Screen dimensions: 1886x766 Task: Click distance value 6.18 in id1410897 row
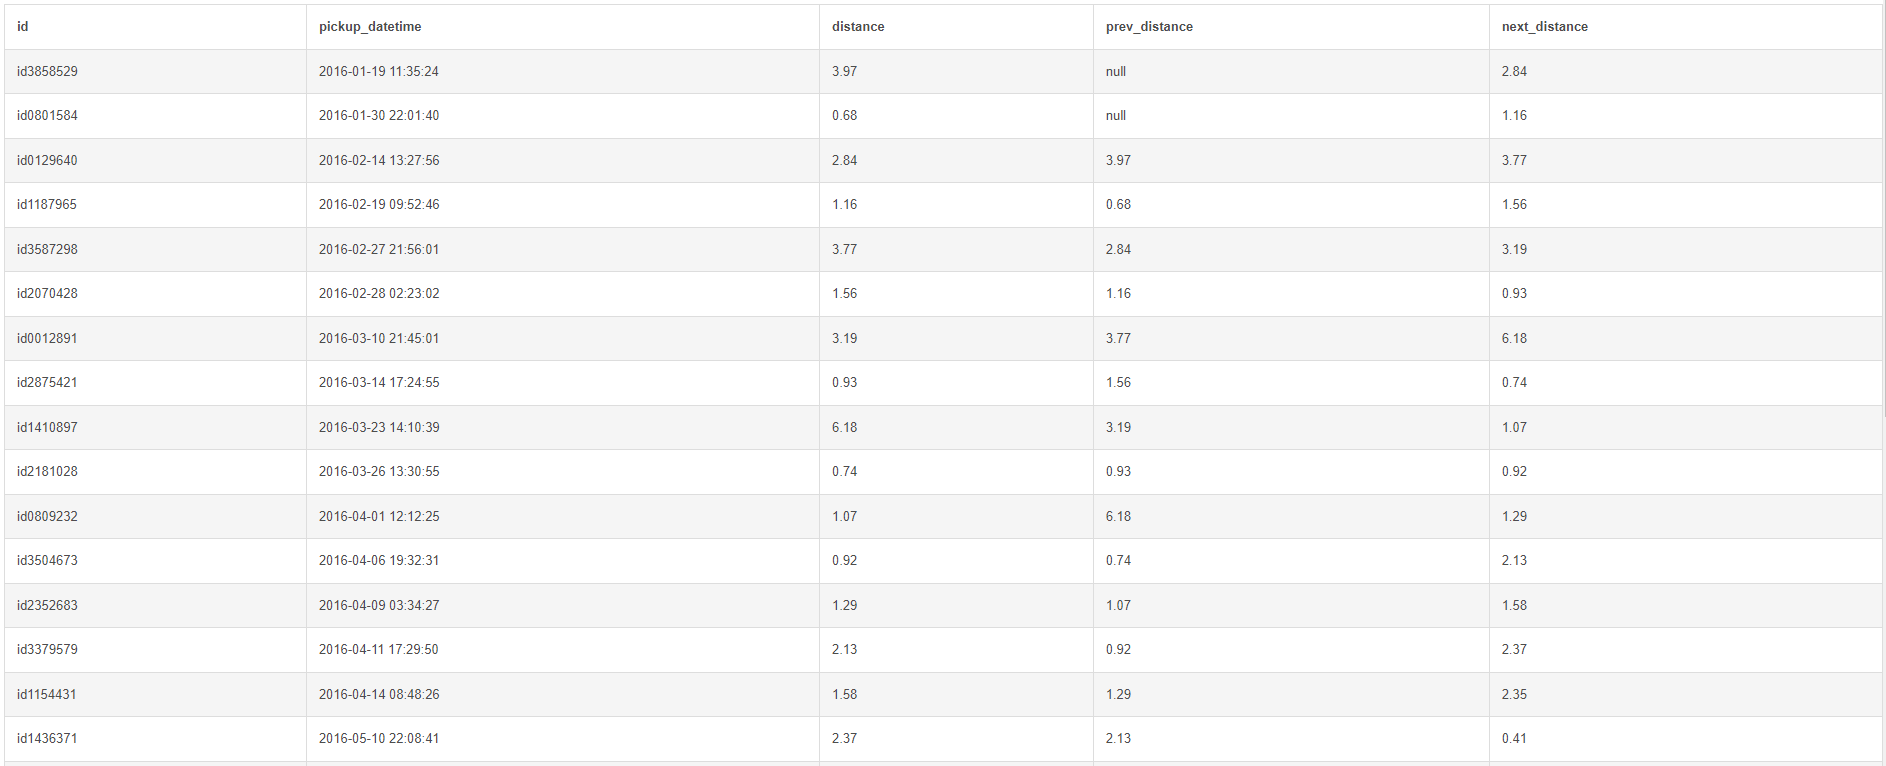(844, 428)
